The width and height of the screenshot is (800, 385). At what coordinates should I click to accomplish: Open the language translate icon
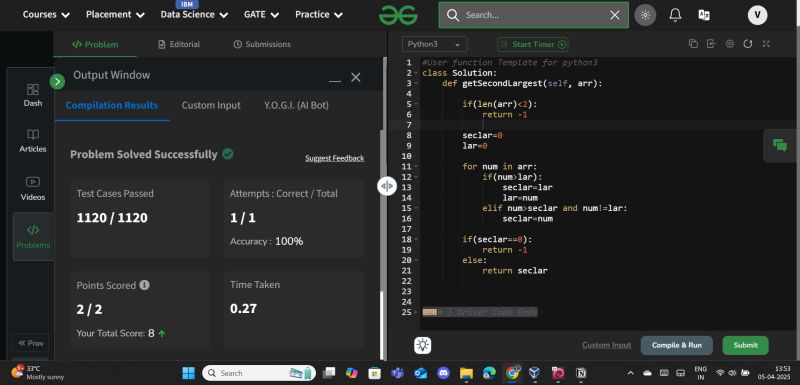point(704,15)
